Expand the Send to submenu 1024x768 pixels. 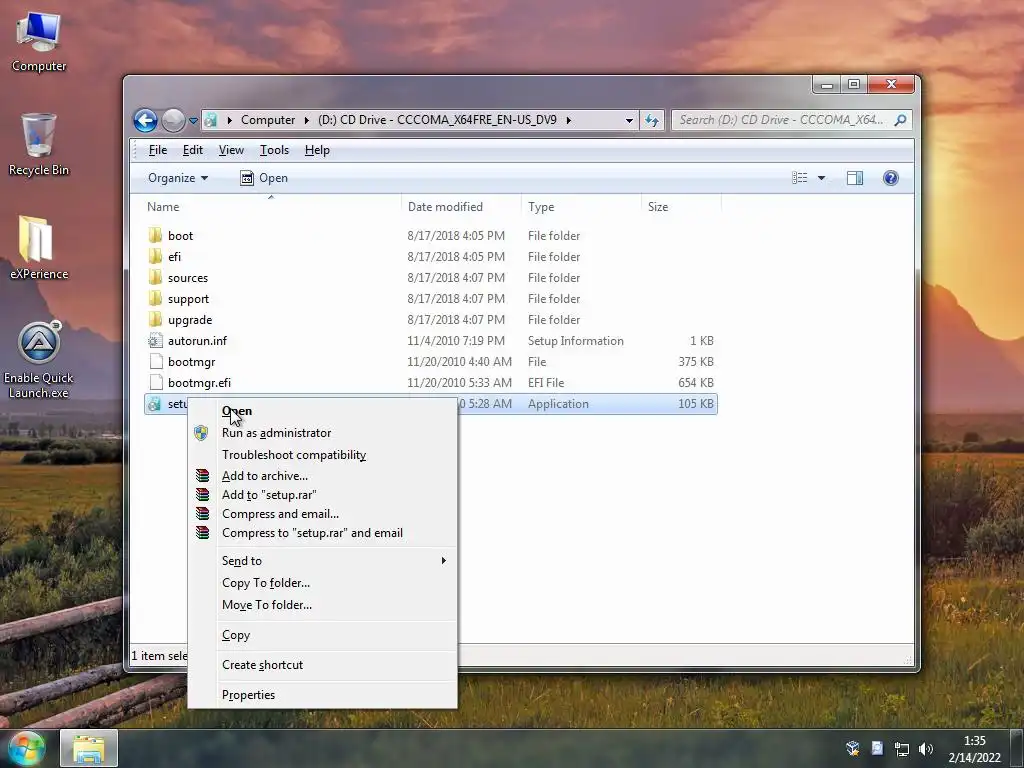[323, 561]
